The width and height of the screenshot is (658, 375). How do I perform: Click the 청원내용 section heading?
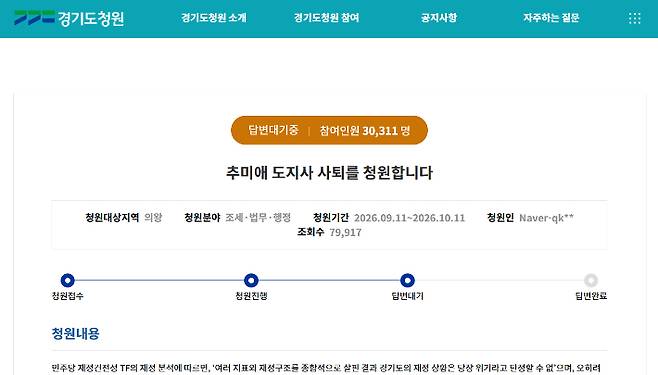pos(76,334)
